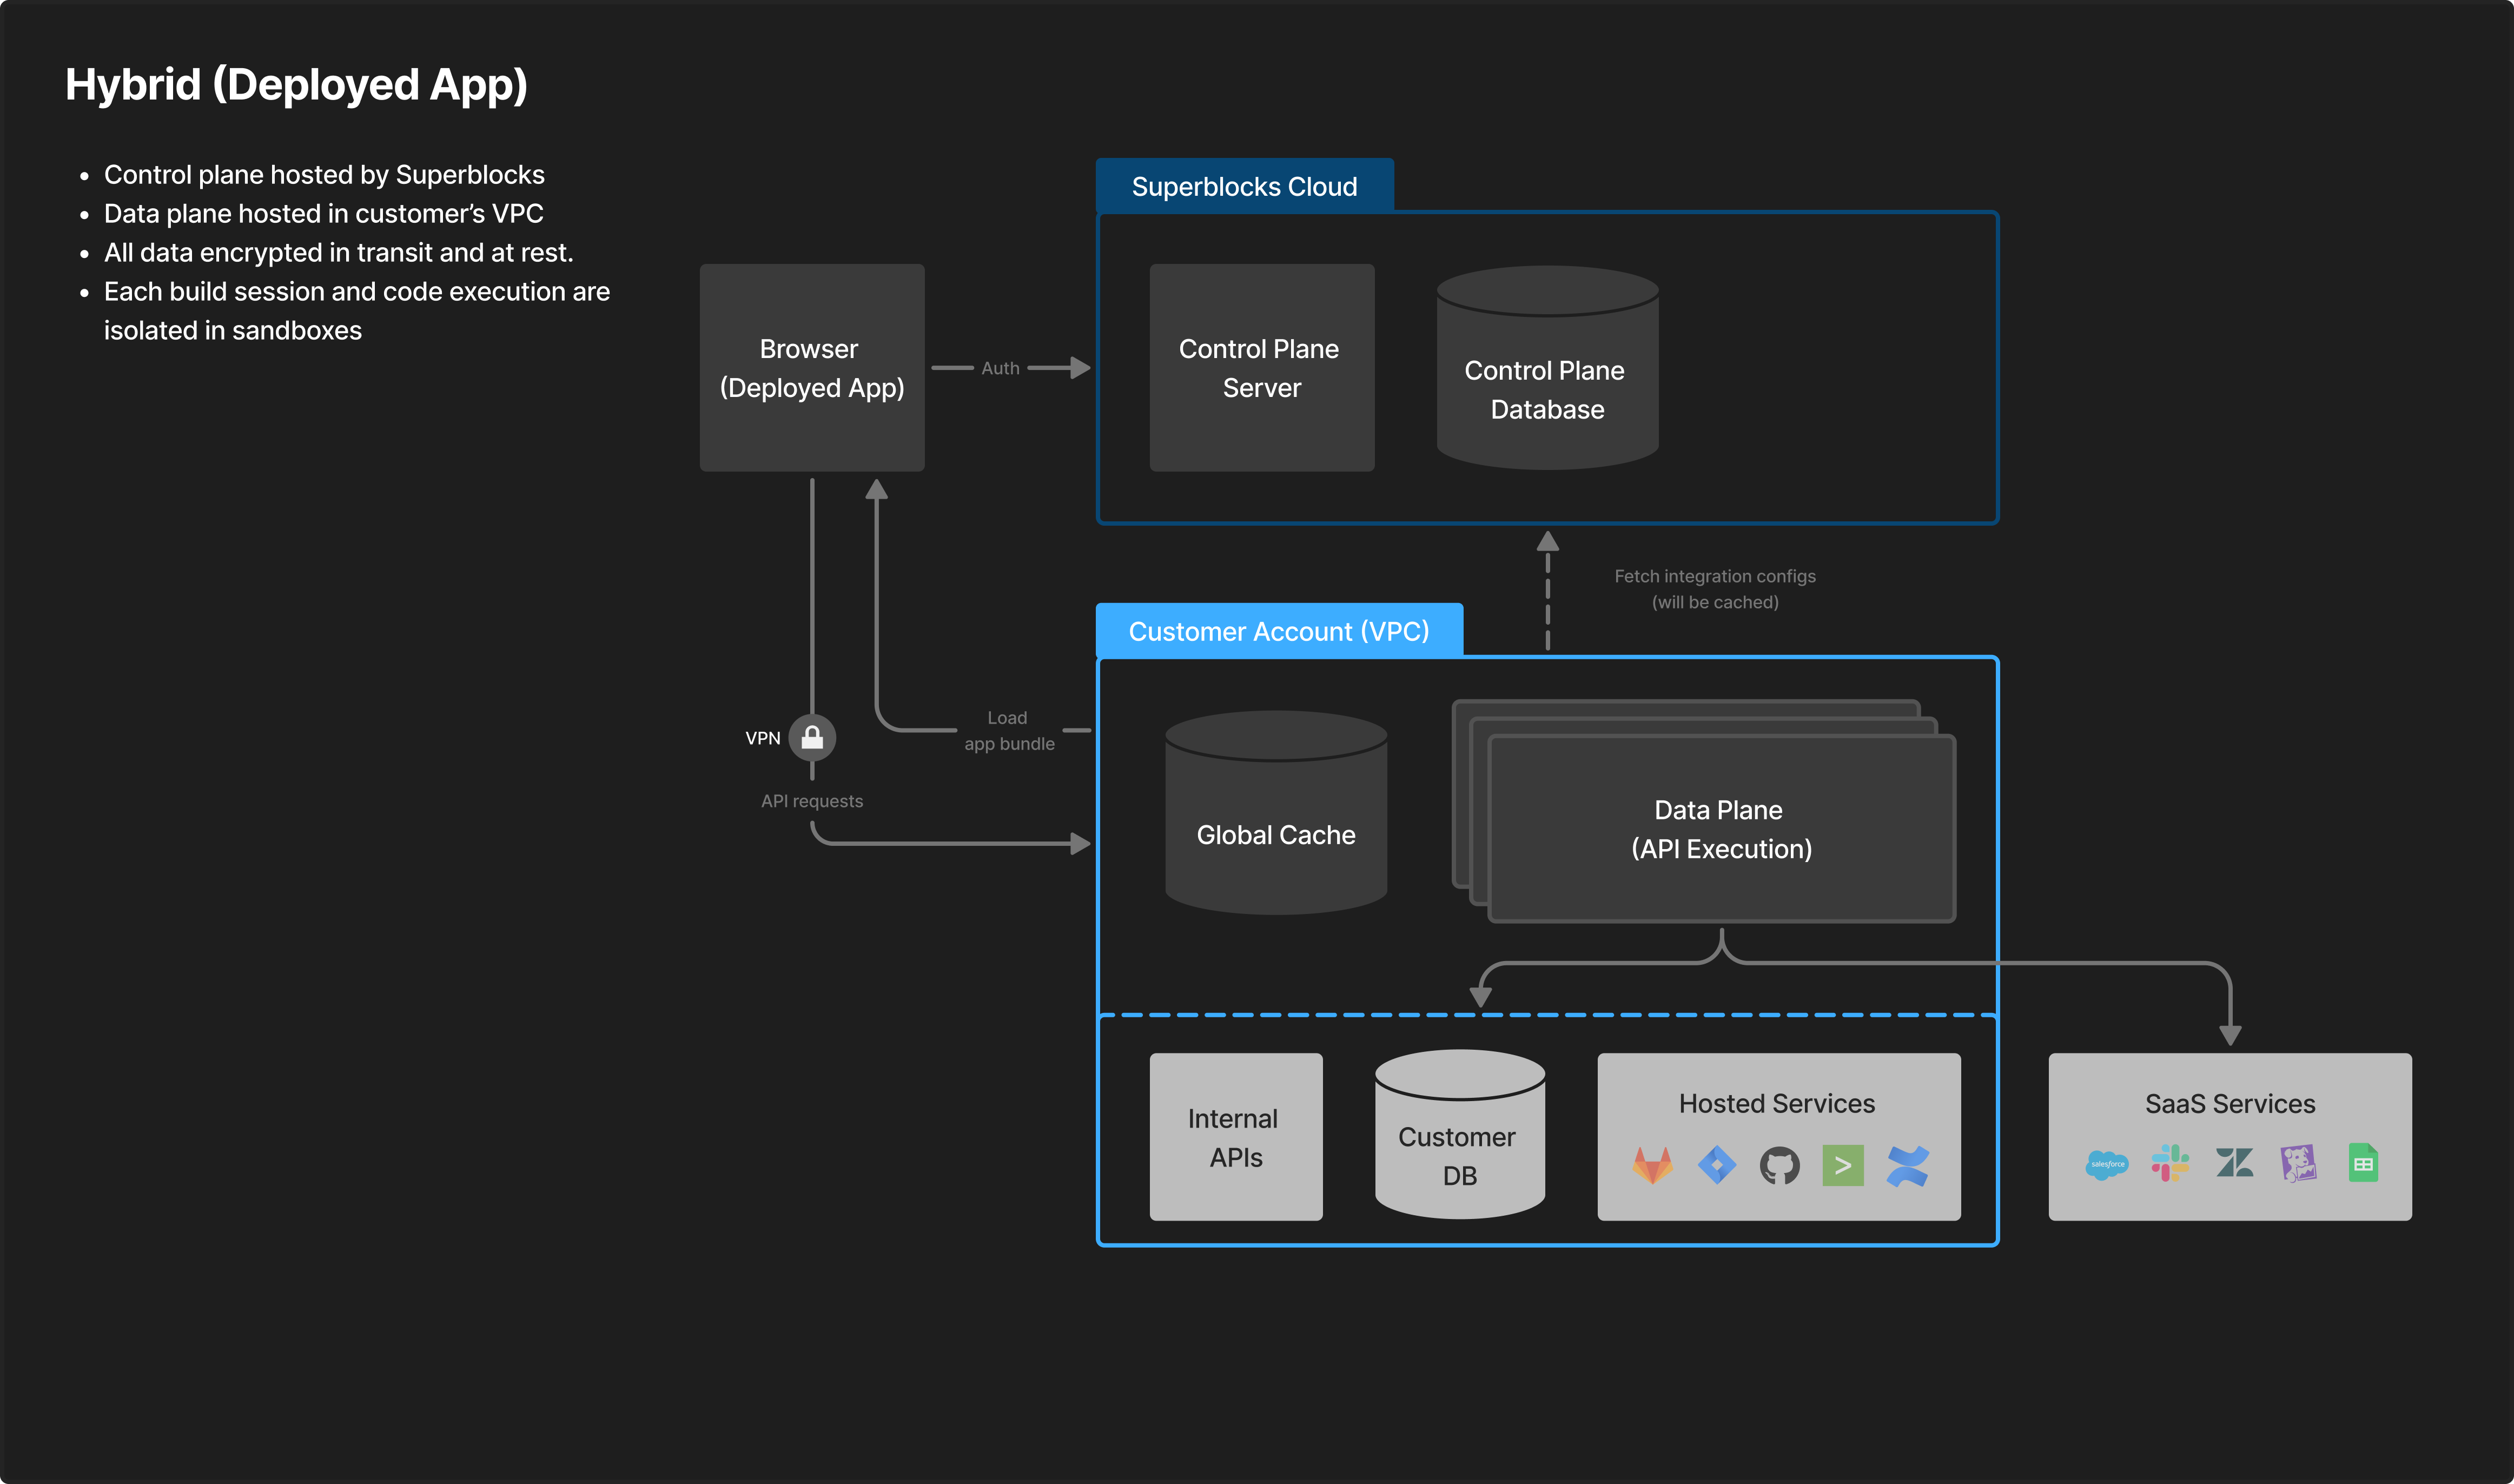Image resolution: width=2514 pixels, height=1484 pixels.
Task: Select the Slack logo
Action: [2170, 1164]
